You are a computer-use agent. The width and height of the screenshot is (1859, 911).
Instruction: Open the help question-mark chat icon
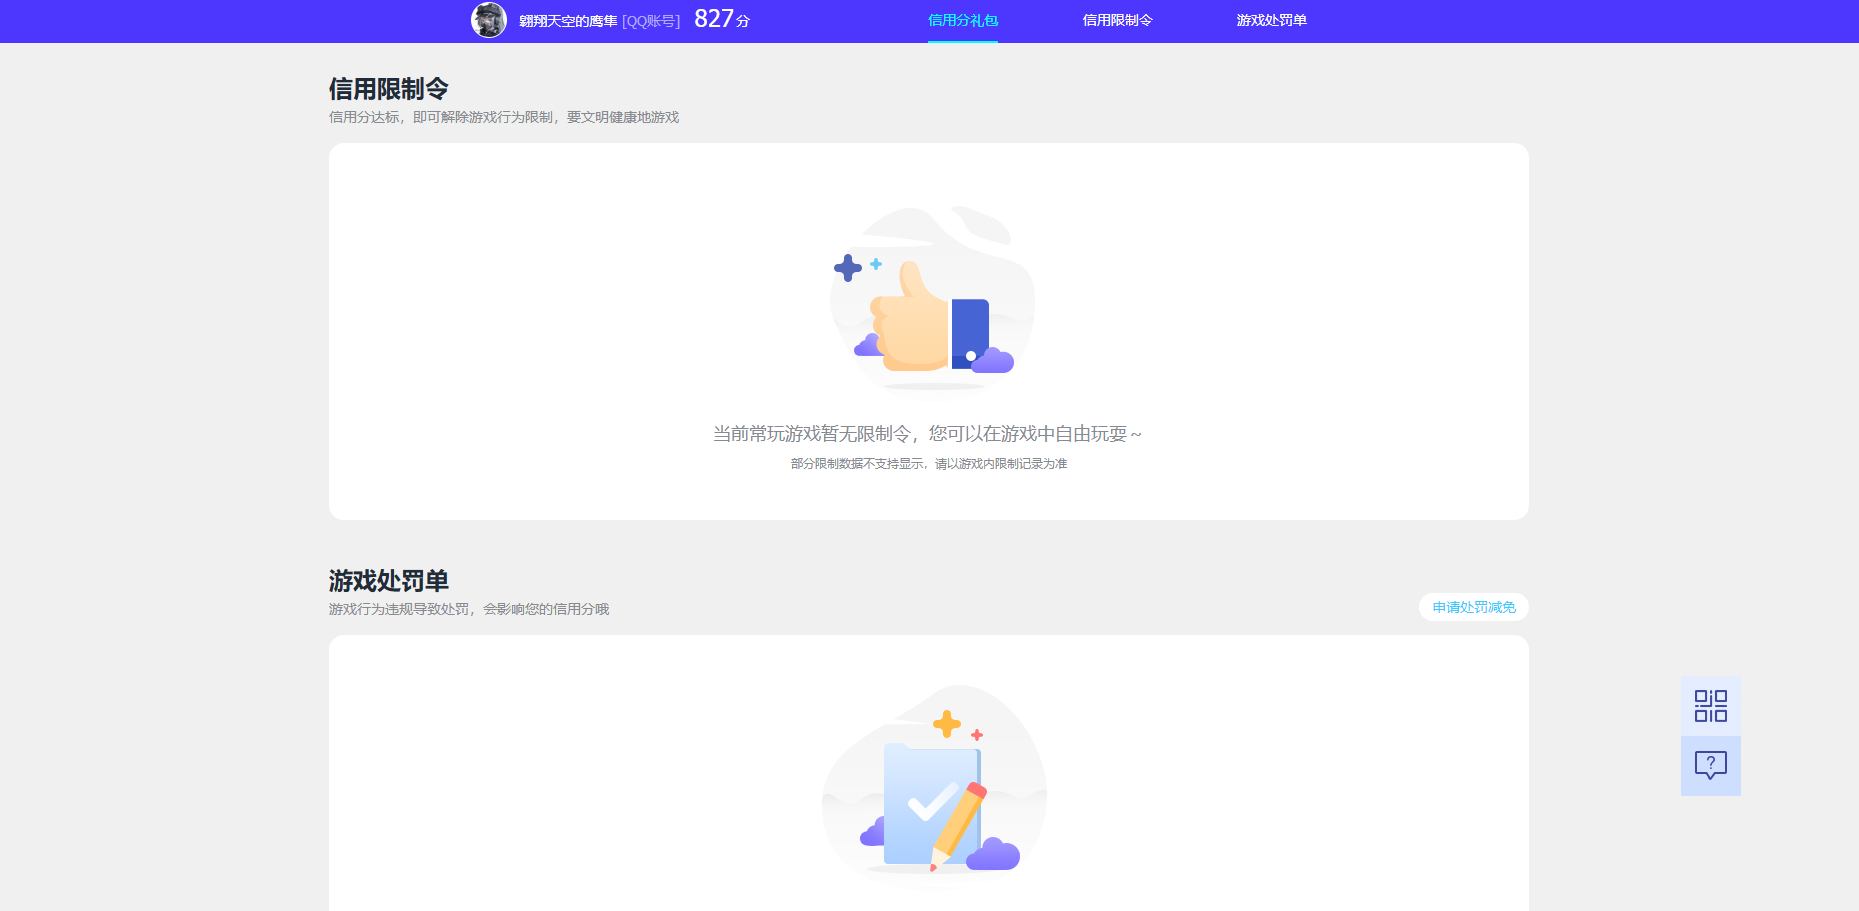coord(1710,766)
